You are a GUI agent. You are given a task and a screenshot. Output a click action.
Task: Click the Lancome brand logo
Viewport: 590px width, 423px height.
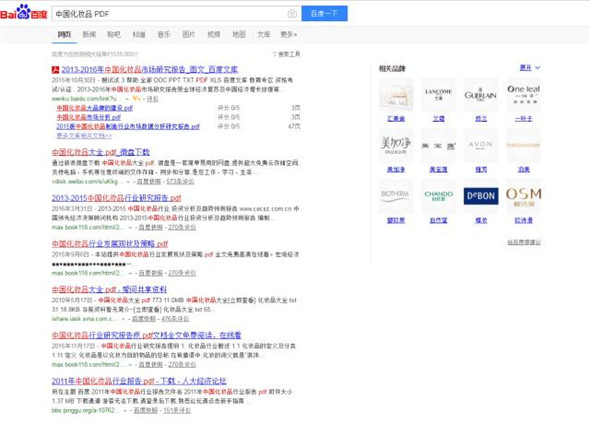pos(438,94)
